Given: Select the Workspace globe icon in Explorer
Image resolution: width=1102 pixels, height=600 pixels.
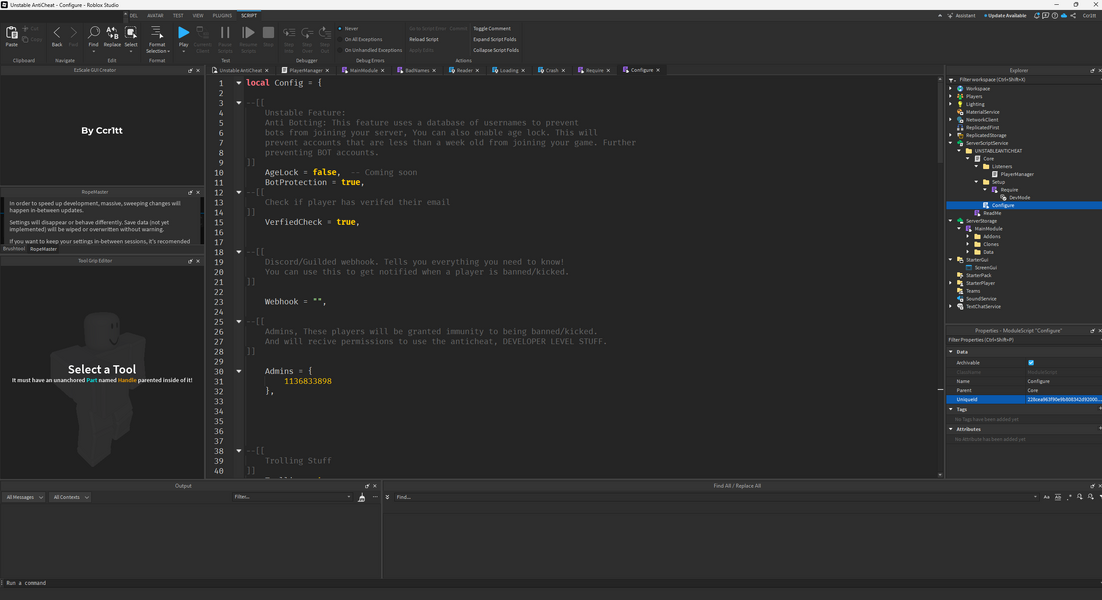Looking at the screenshot, I should (960, 89).
